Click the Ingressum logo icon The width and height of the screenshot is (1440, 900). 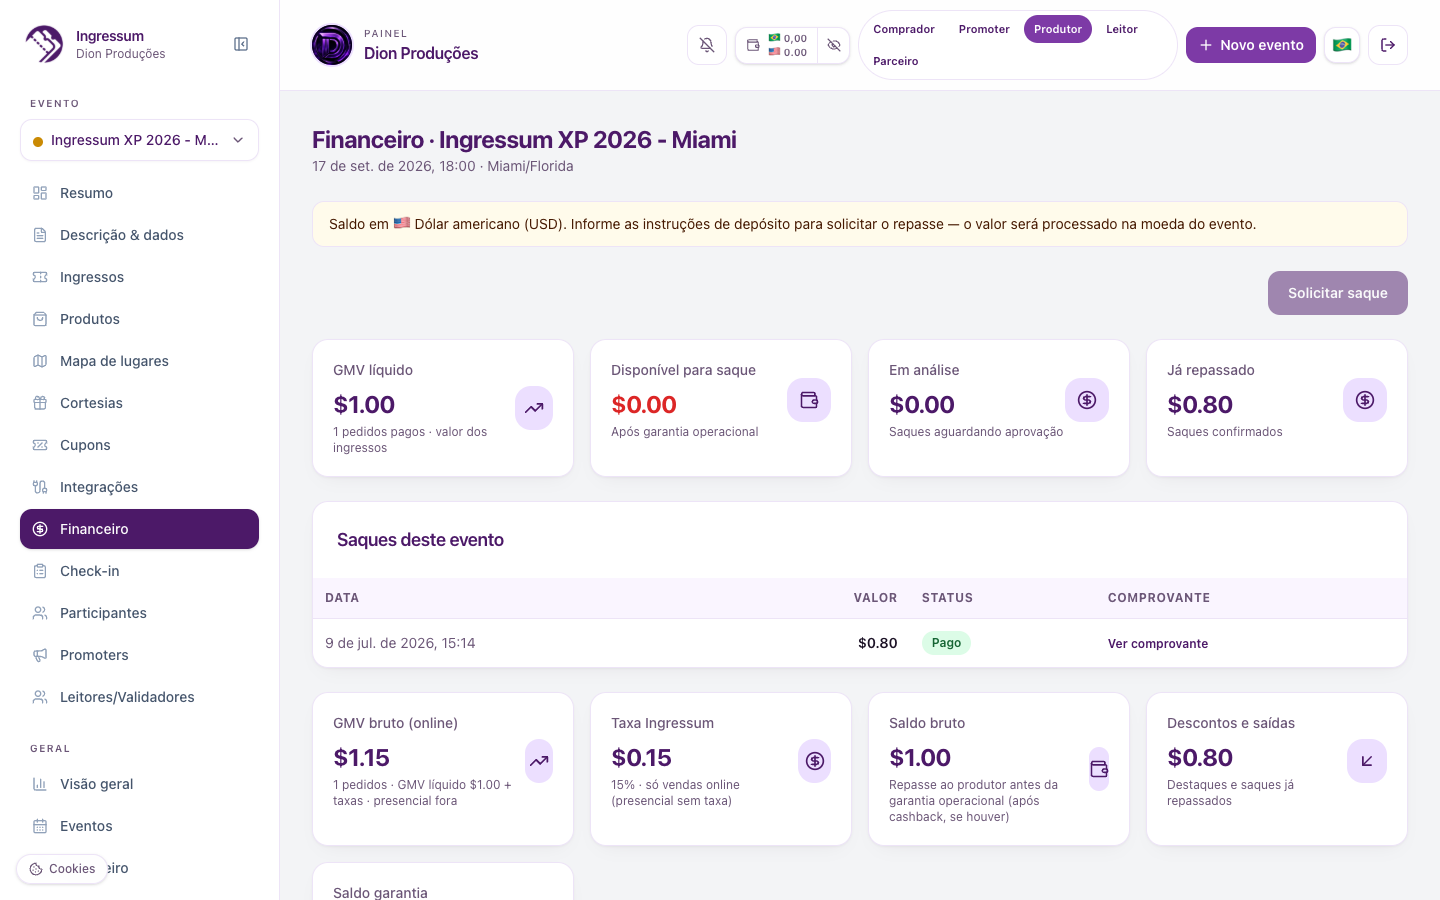pyautogui.click(x=44, y=44)
